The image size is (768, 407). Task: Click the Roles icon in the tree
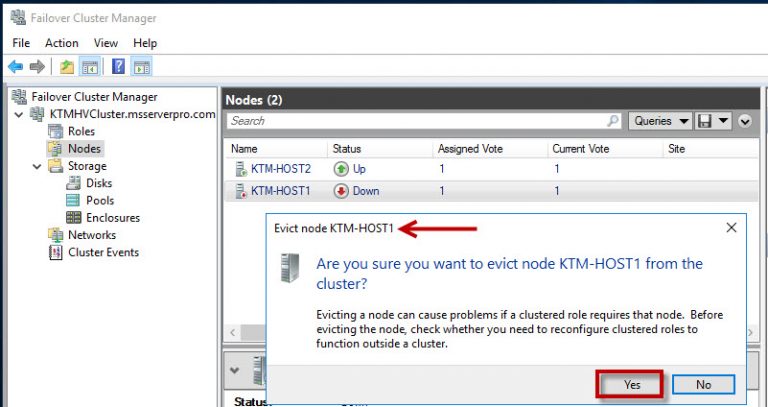(56, 131)
